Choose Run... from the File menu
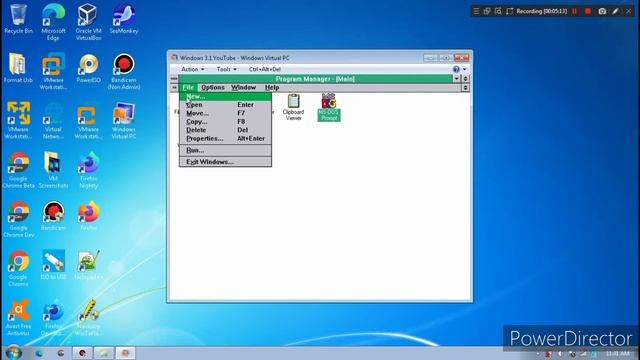640x360 pixels. pyautogui.click(x=225, y=150)
